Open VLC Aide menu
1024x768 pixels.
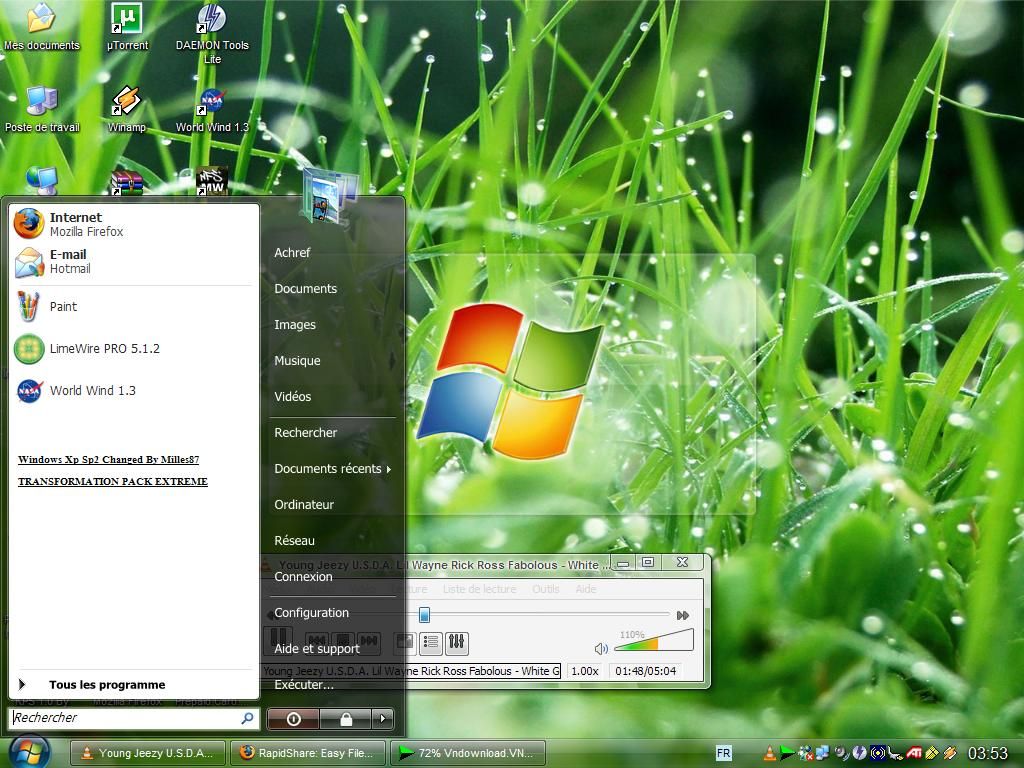(x=586, y=589)
